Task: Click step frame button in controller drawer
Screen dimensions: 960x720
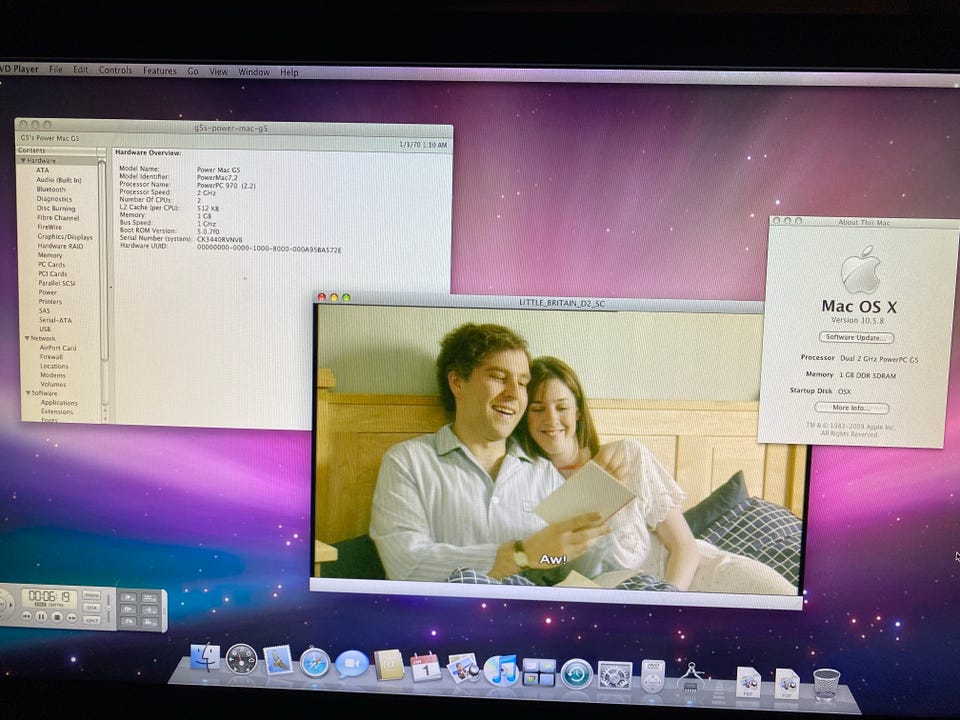Action: [x=129, y=609]
